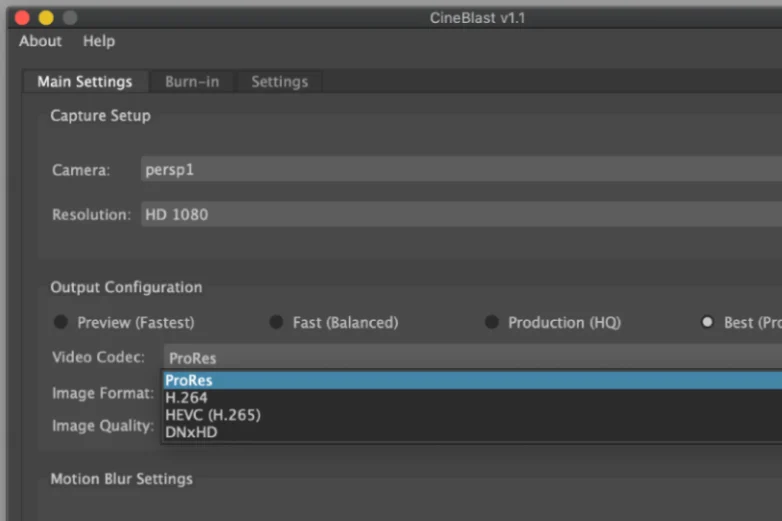This screenshot has height=521, width=782.
Task: Select the DNxHD codec option
Action: click(191, 432)
